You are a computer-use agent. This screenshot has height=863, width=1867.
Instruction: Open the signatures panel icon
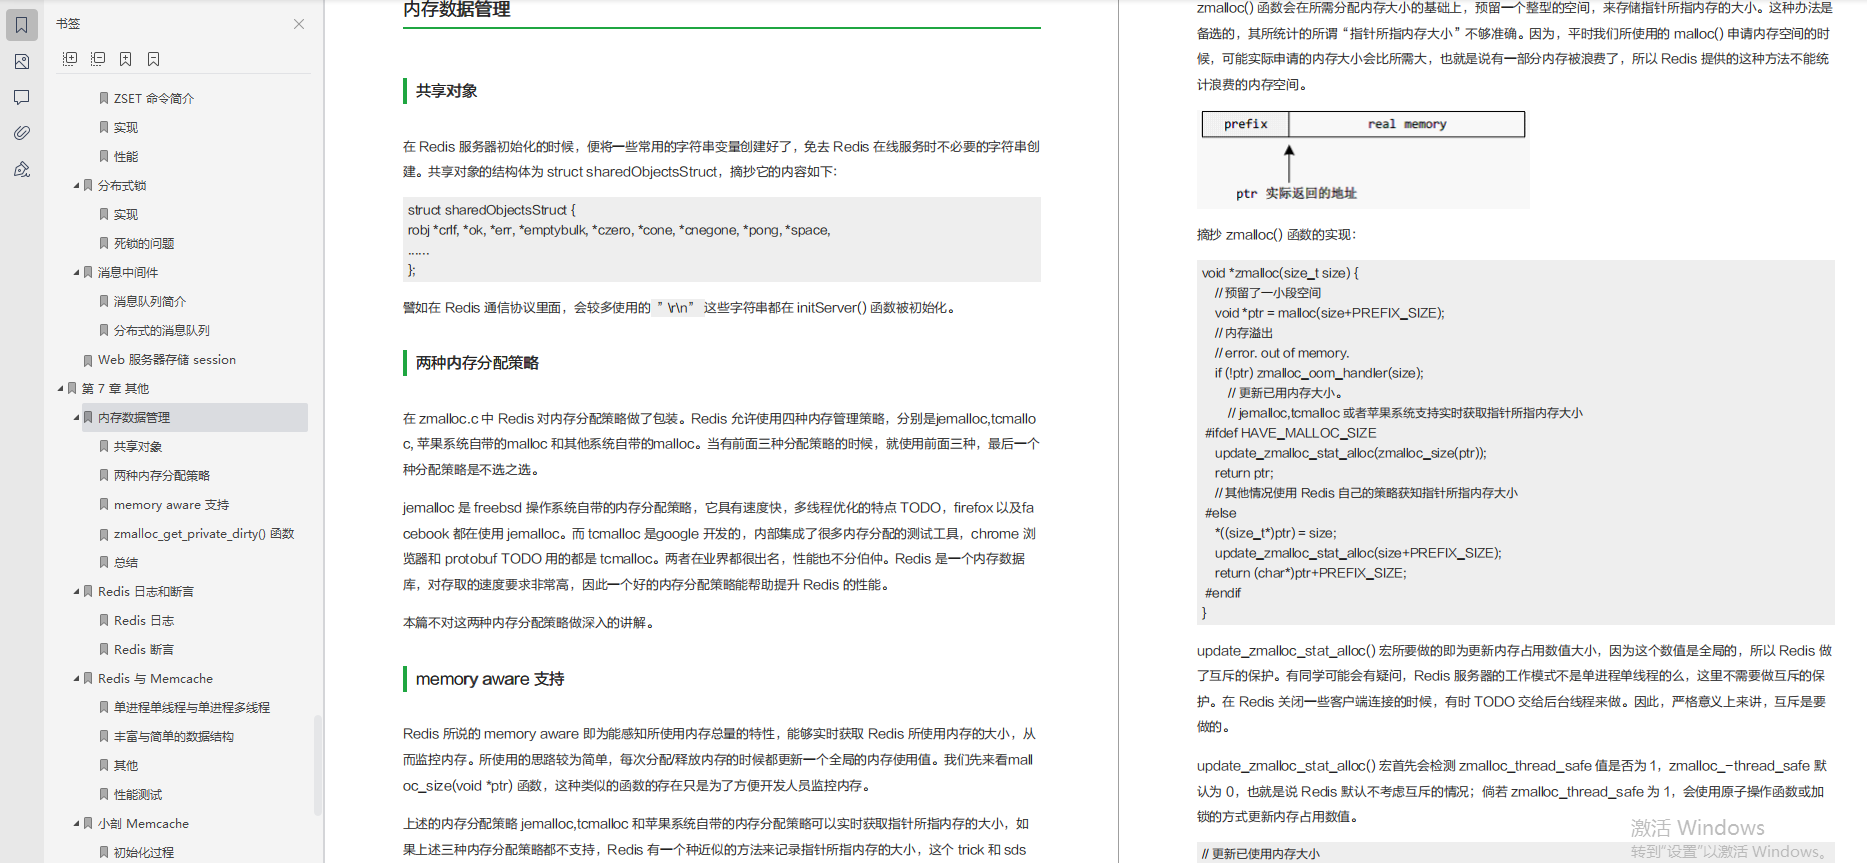[x=21, y=169]
